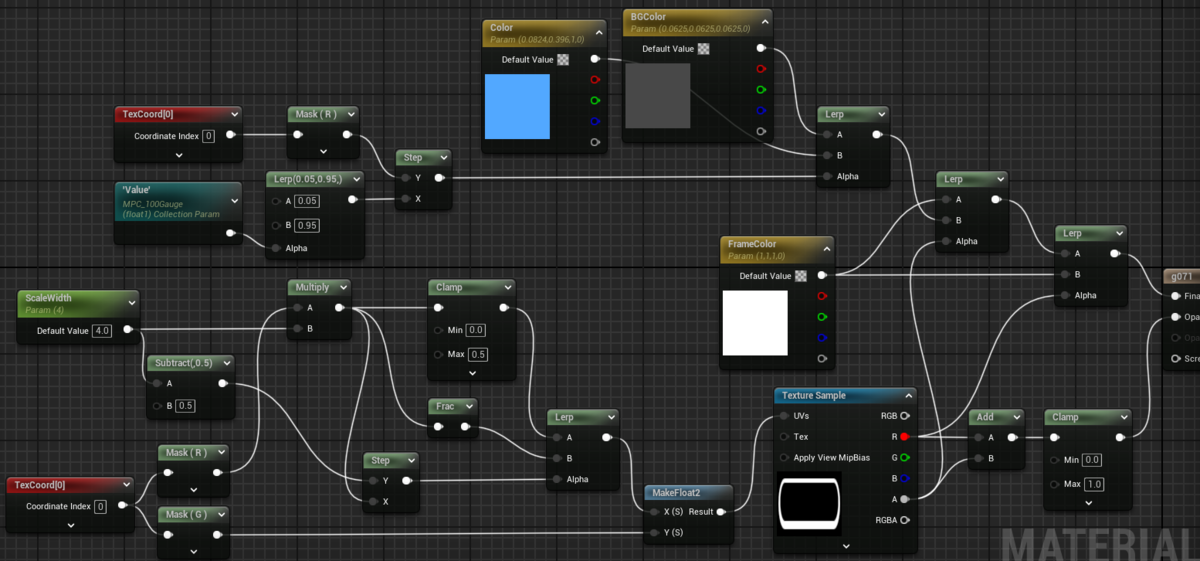
Task: Click the A output pin on Texture Sample
Action: tap(904, 499)
